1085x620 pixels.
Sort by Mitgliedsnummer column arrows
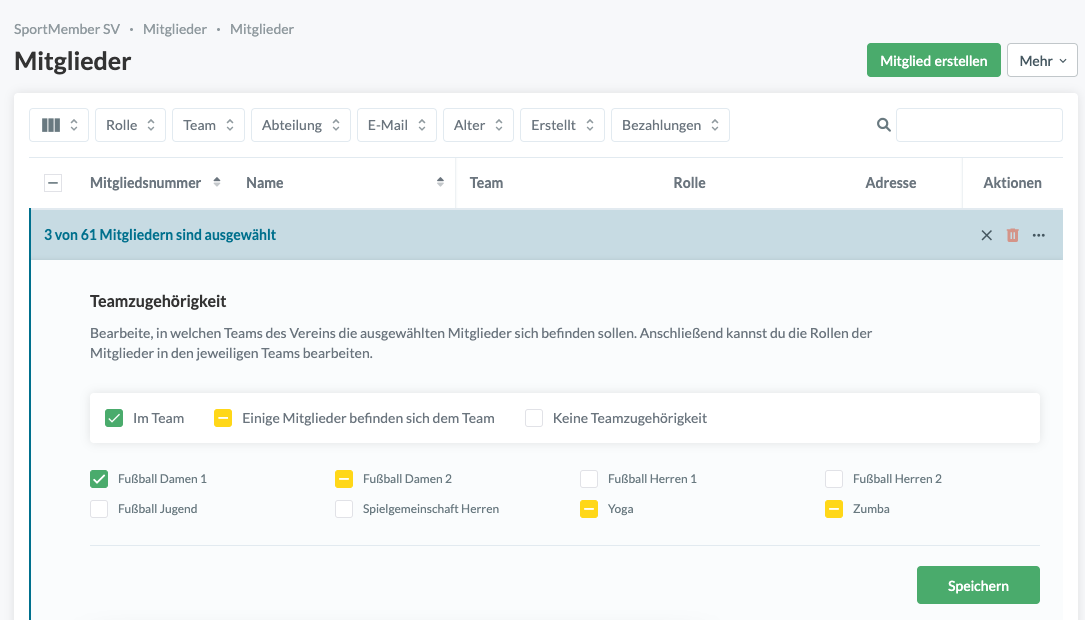[217, 182]
